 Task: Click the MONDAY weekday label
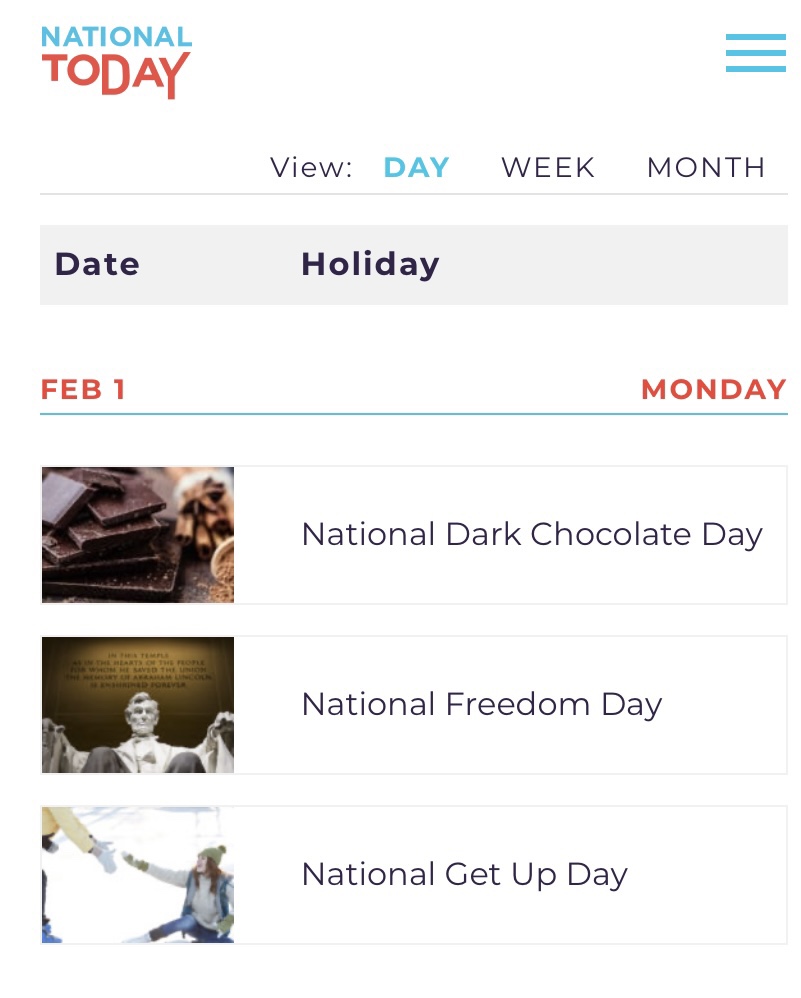tap(713, 389)
